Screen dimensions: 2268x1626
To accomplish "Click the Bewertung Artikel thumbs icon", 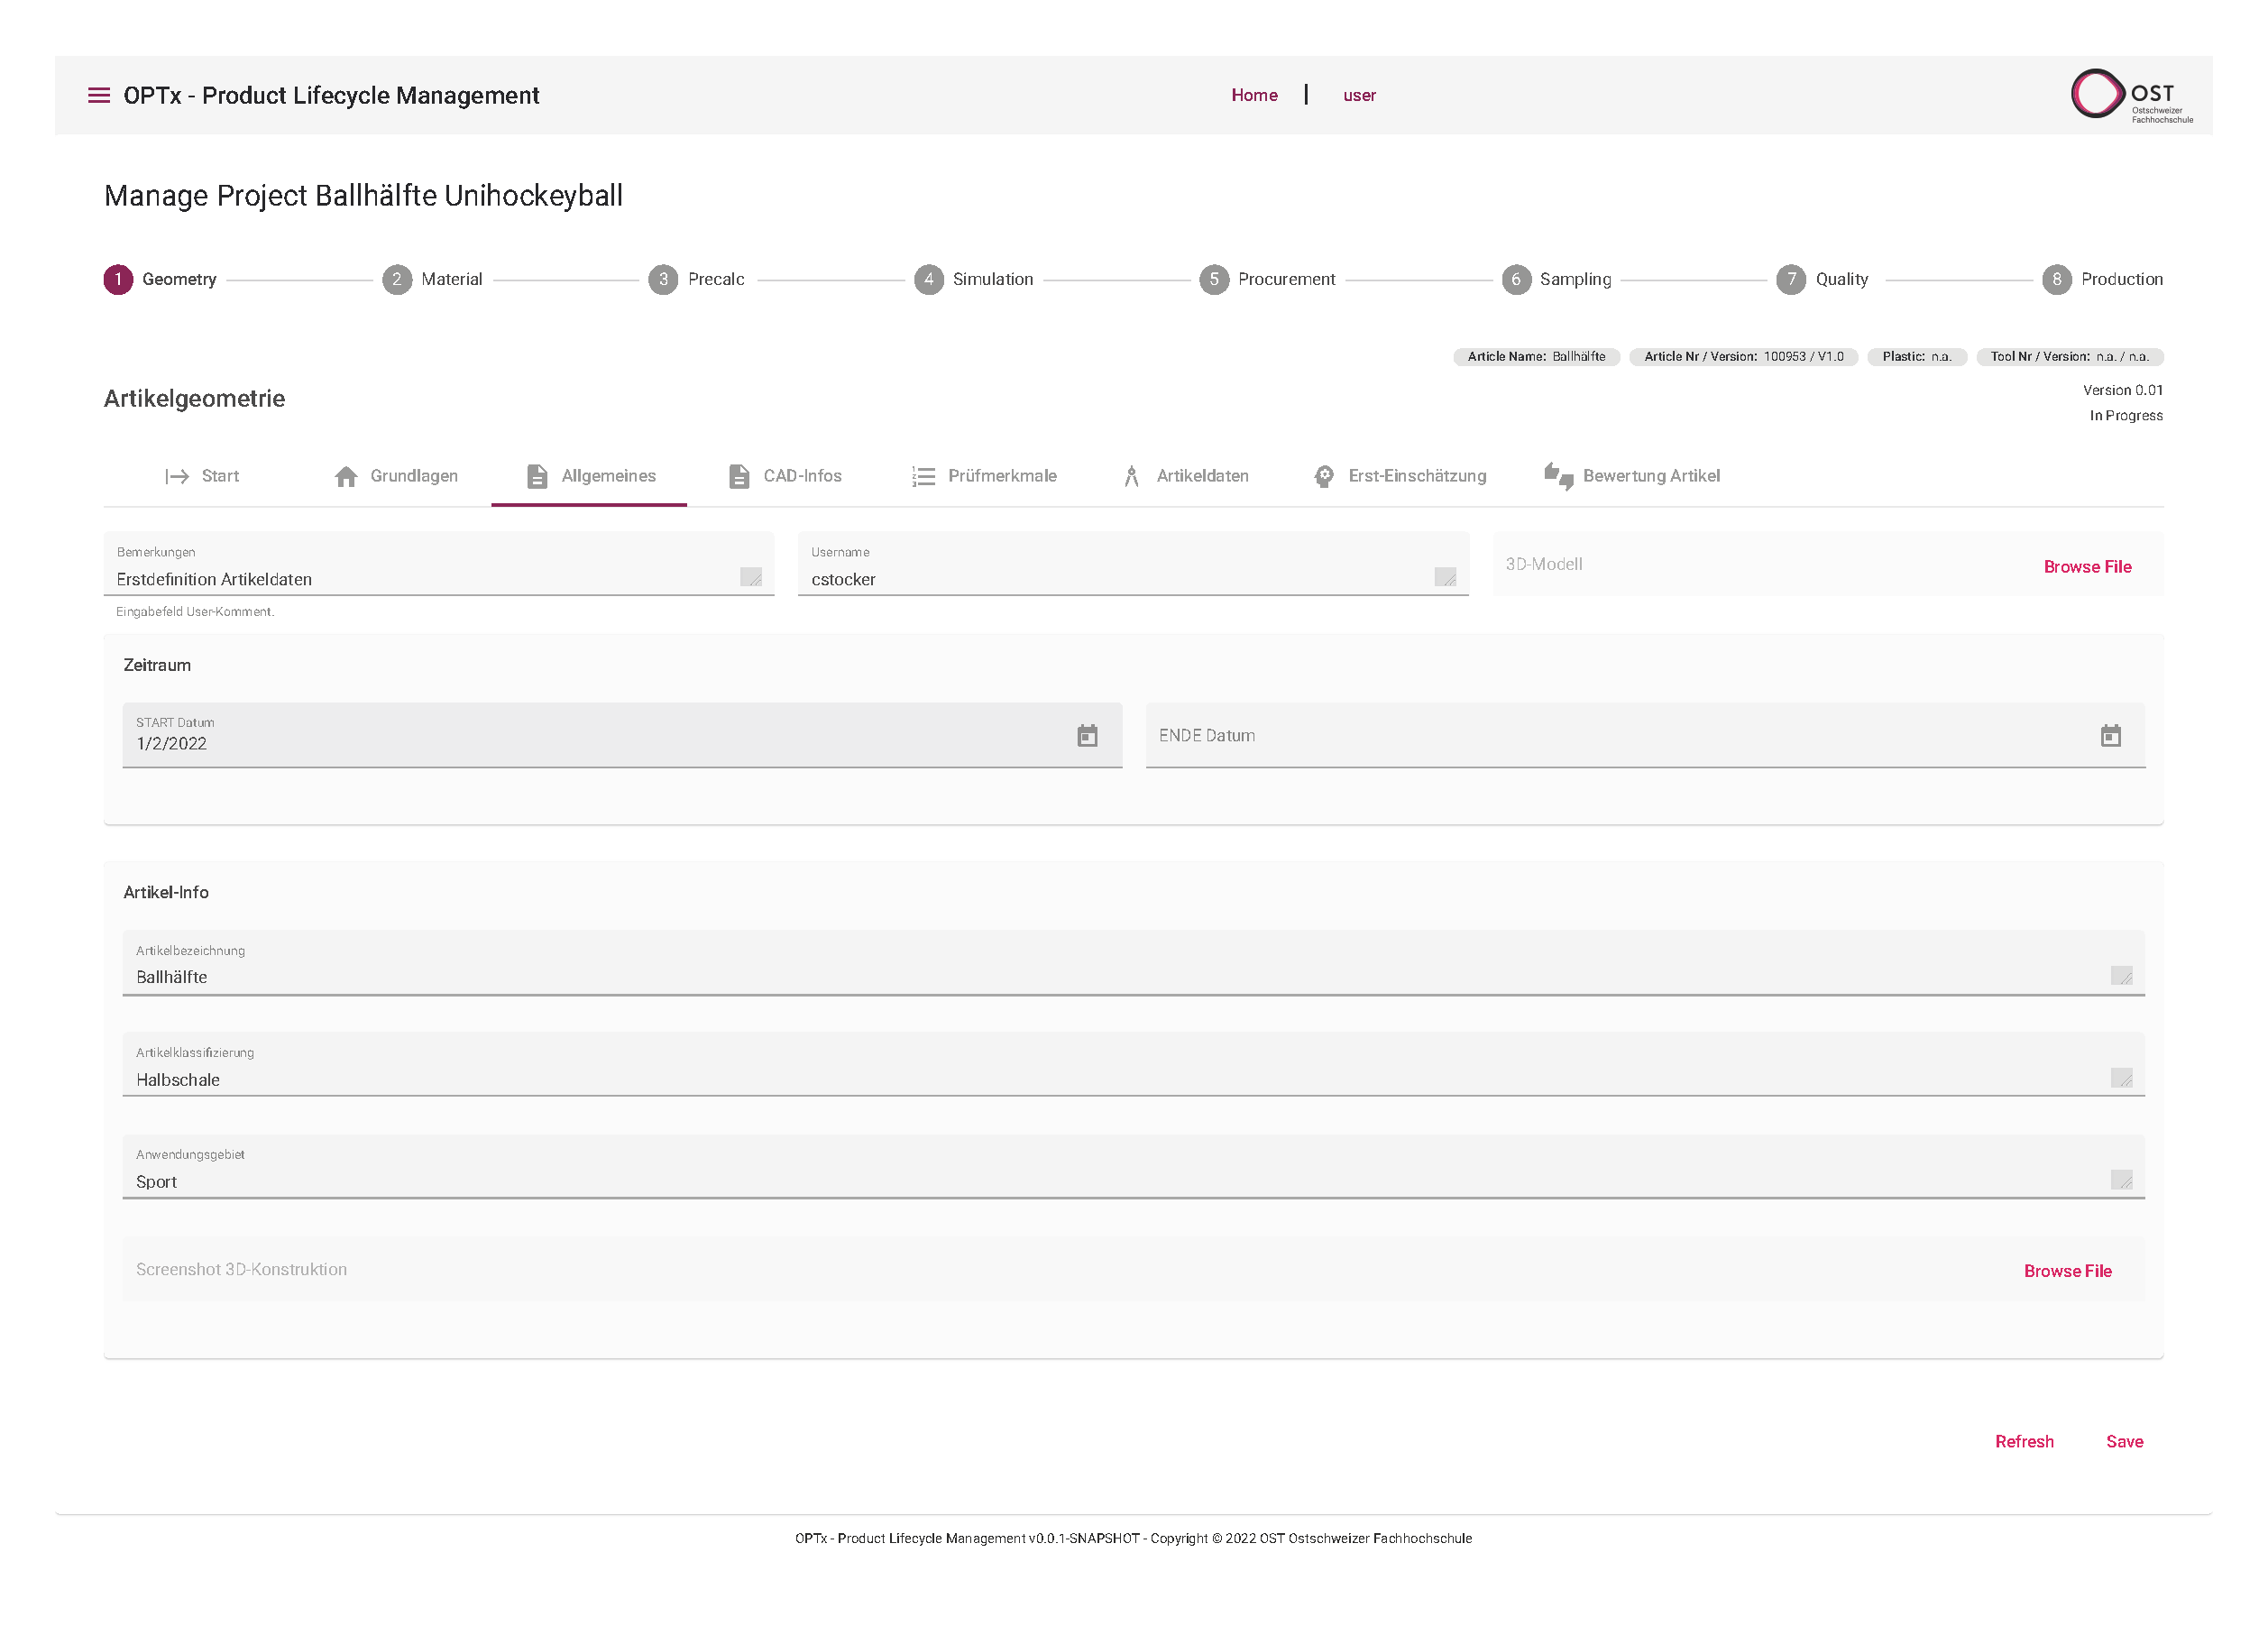I will 1557,476.
